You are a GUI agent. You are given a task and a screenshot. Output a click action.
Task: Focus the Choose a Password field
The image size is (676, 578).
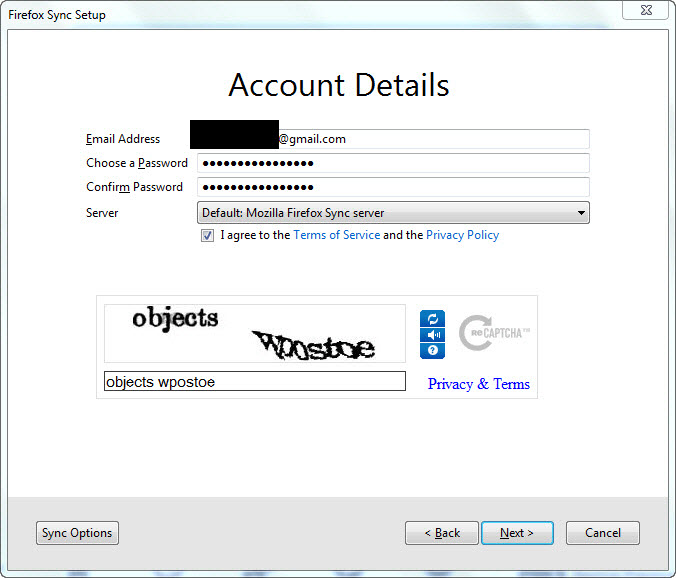point(393,163)
